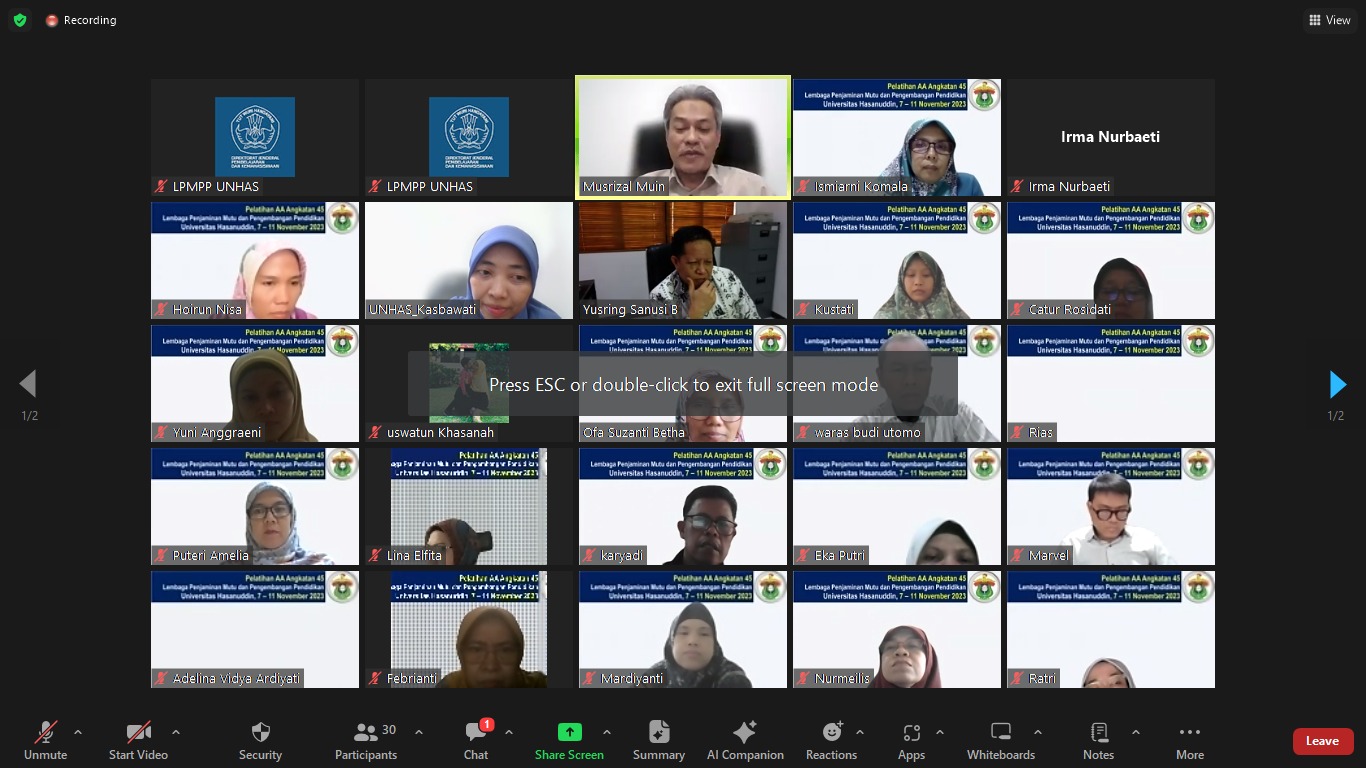Expand audio options arrow next to Unmute

[78, 732]
